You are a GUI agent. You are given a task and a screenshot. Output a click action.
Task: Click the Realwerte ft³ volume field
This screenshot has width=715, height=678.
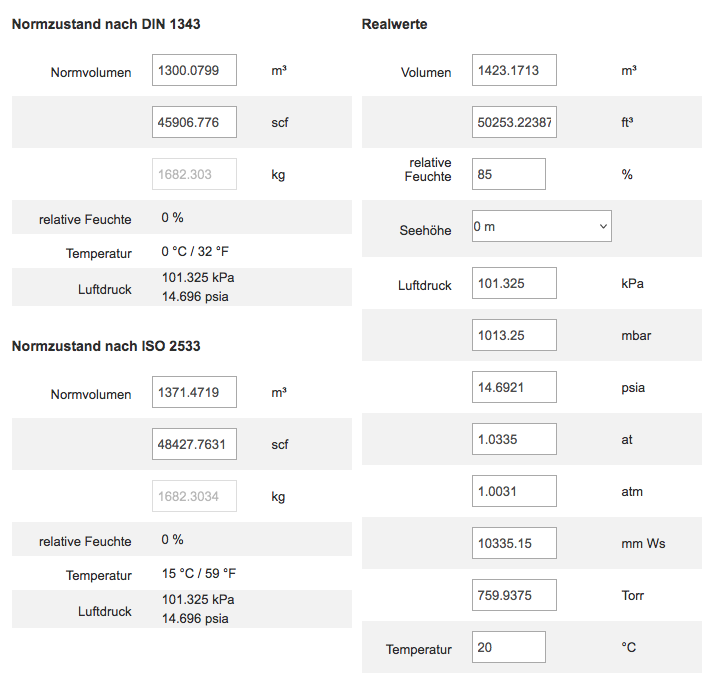point(514,122)
